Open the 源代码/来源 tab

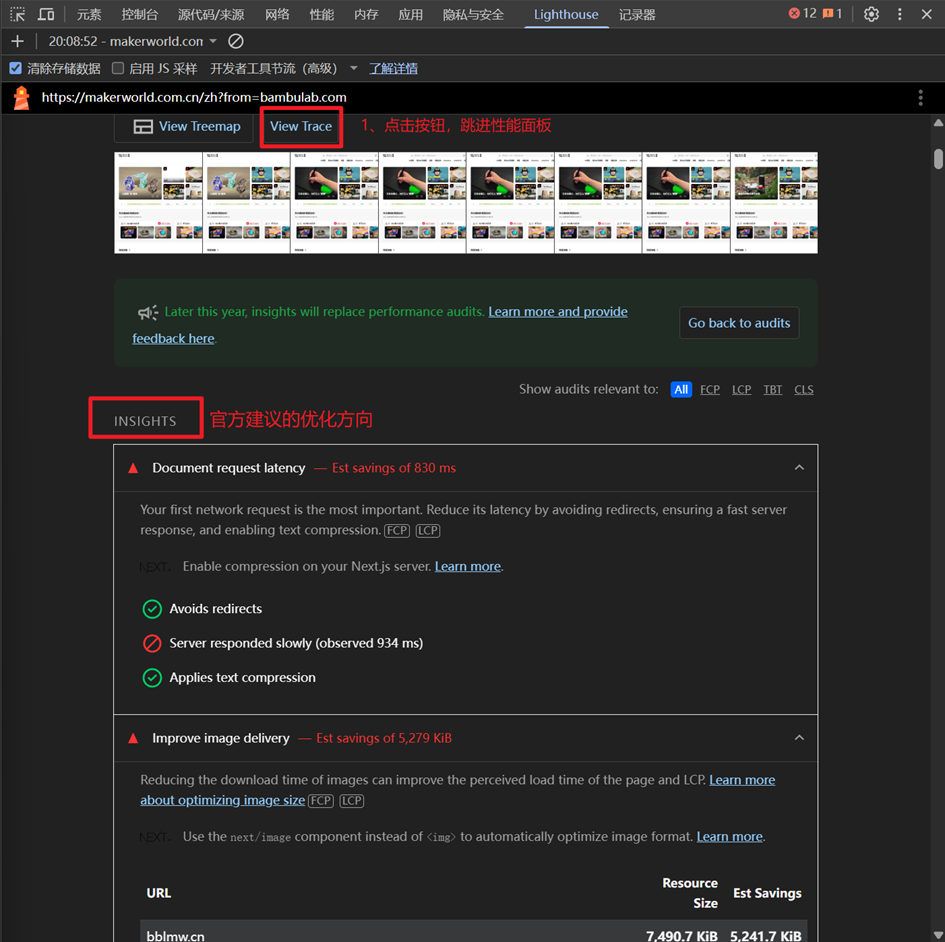[211, 14]
